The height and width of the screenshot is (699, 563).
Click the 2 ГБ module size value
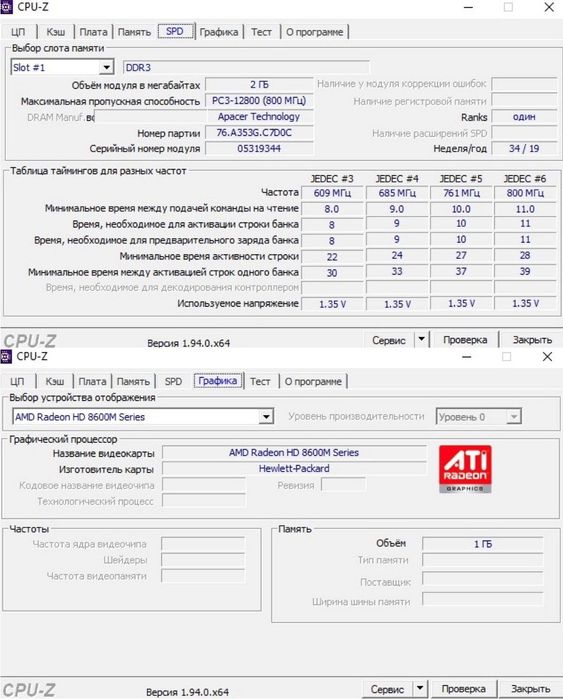point(259,84)
